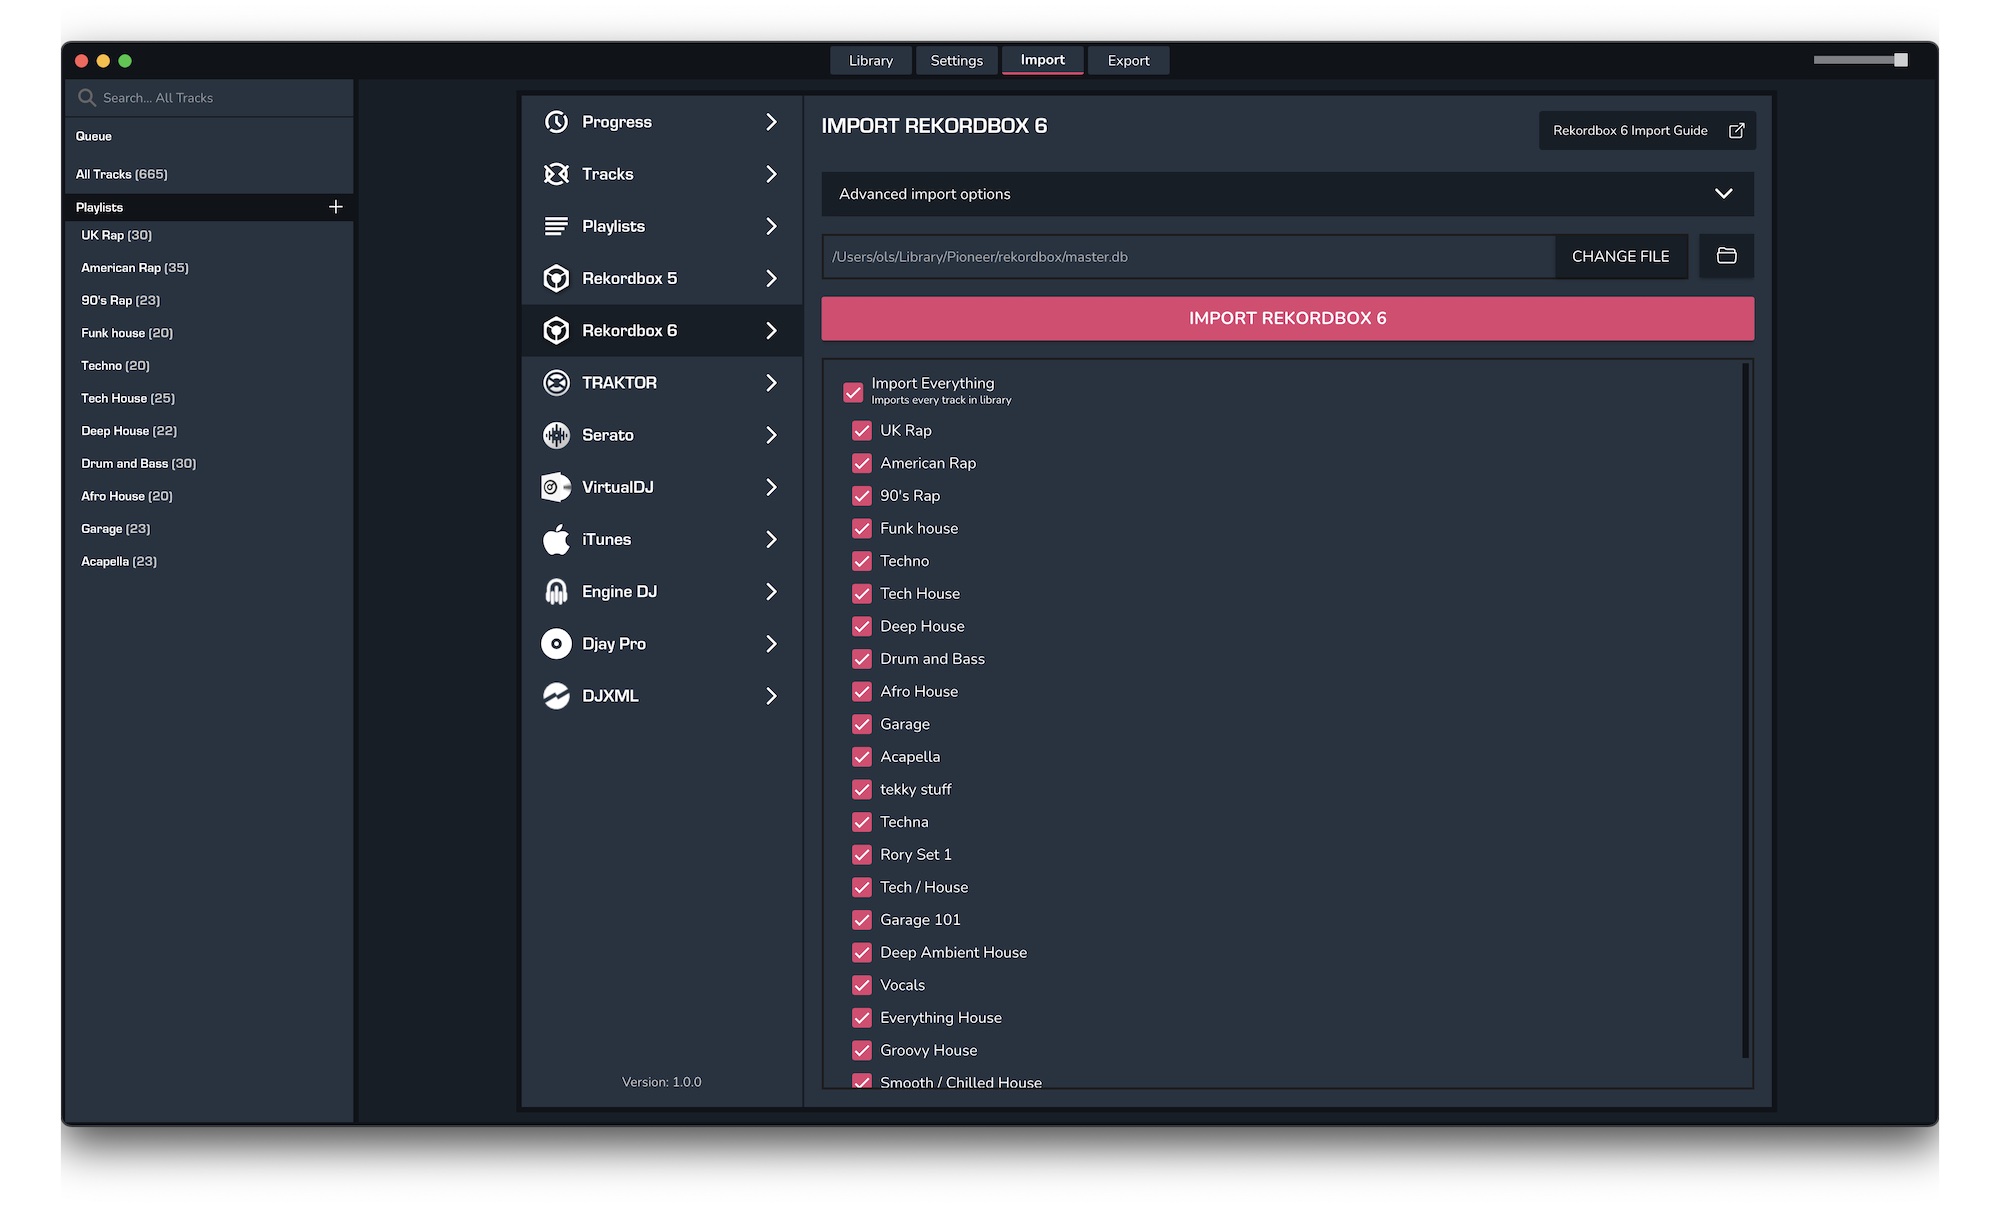2000x1207 pixels.
Task: Click the chevron next to TRAKTOR
Action: pyautogui.click(x=771, y=383)
